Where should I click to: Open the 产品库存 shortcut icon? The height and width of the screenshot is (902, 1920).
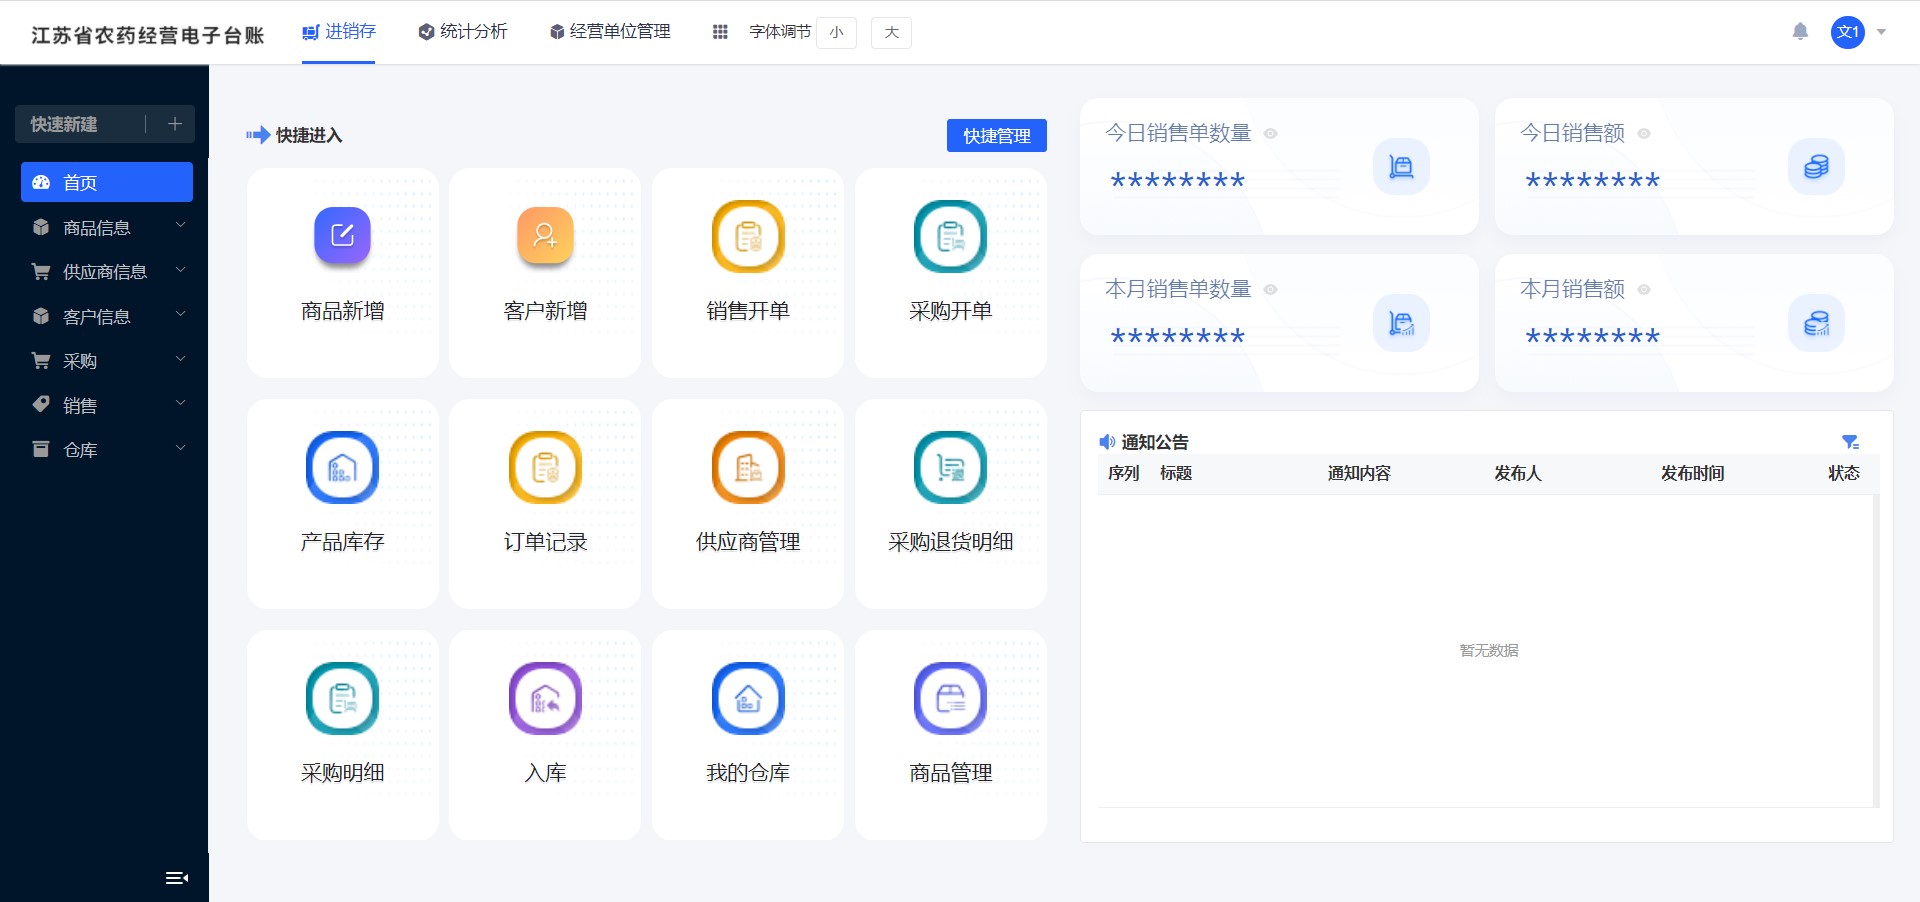(342, 467)
